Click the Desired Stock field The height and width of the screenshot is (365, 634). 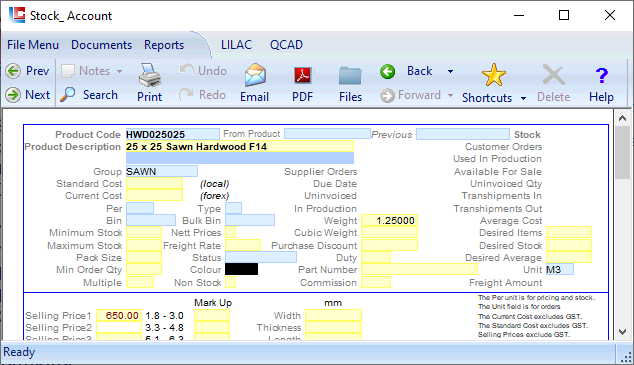click(569, 245)
